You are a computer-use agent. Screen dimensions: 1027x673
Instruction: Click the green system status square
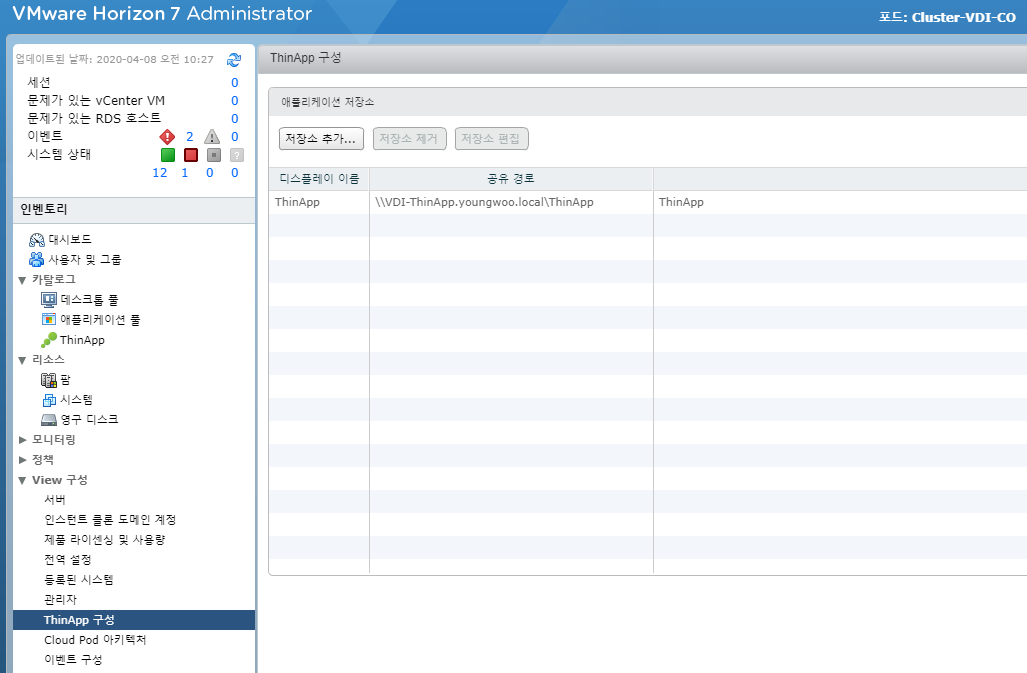[168, 155]
